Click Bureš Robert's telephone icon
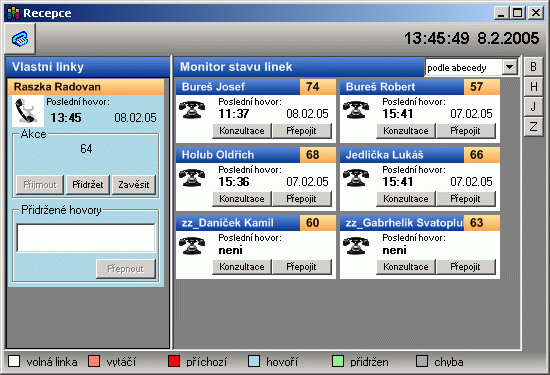Image resolution: width=550 pixels, height=375 pixels. click(x=356, y=110)
